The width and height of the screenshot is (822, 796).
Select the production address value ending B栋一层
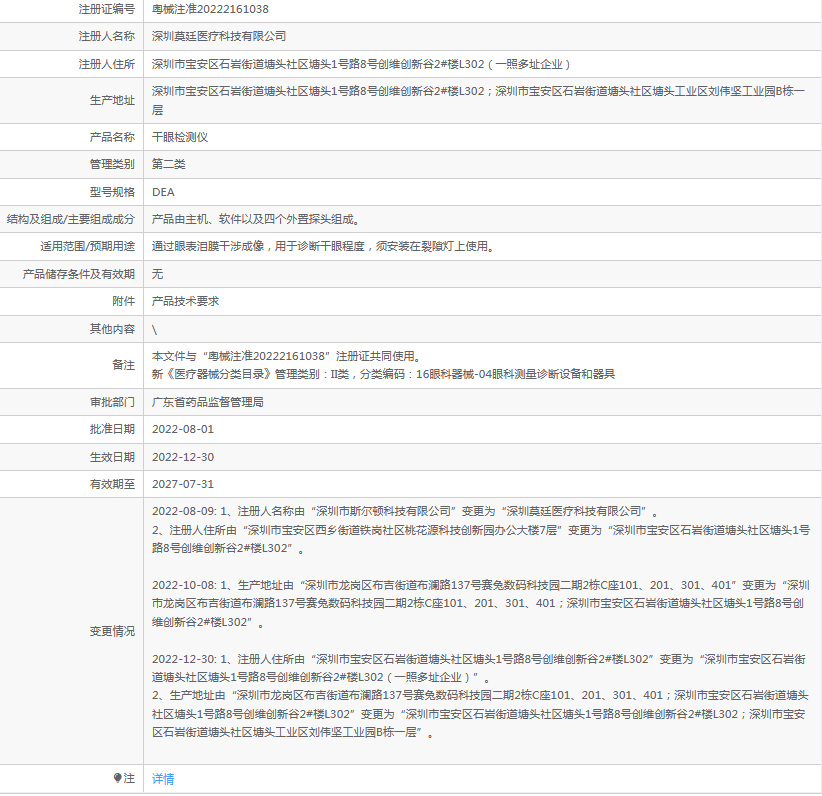[x=478, y=101]
